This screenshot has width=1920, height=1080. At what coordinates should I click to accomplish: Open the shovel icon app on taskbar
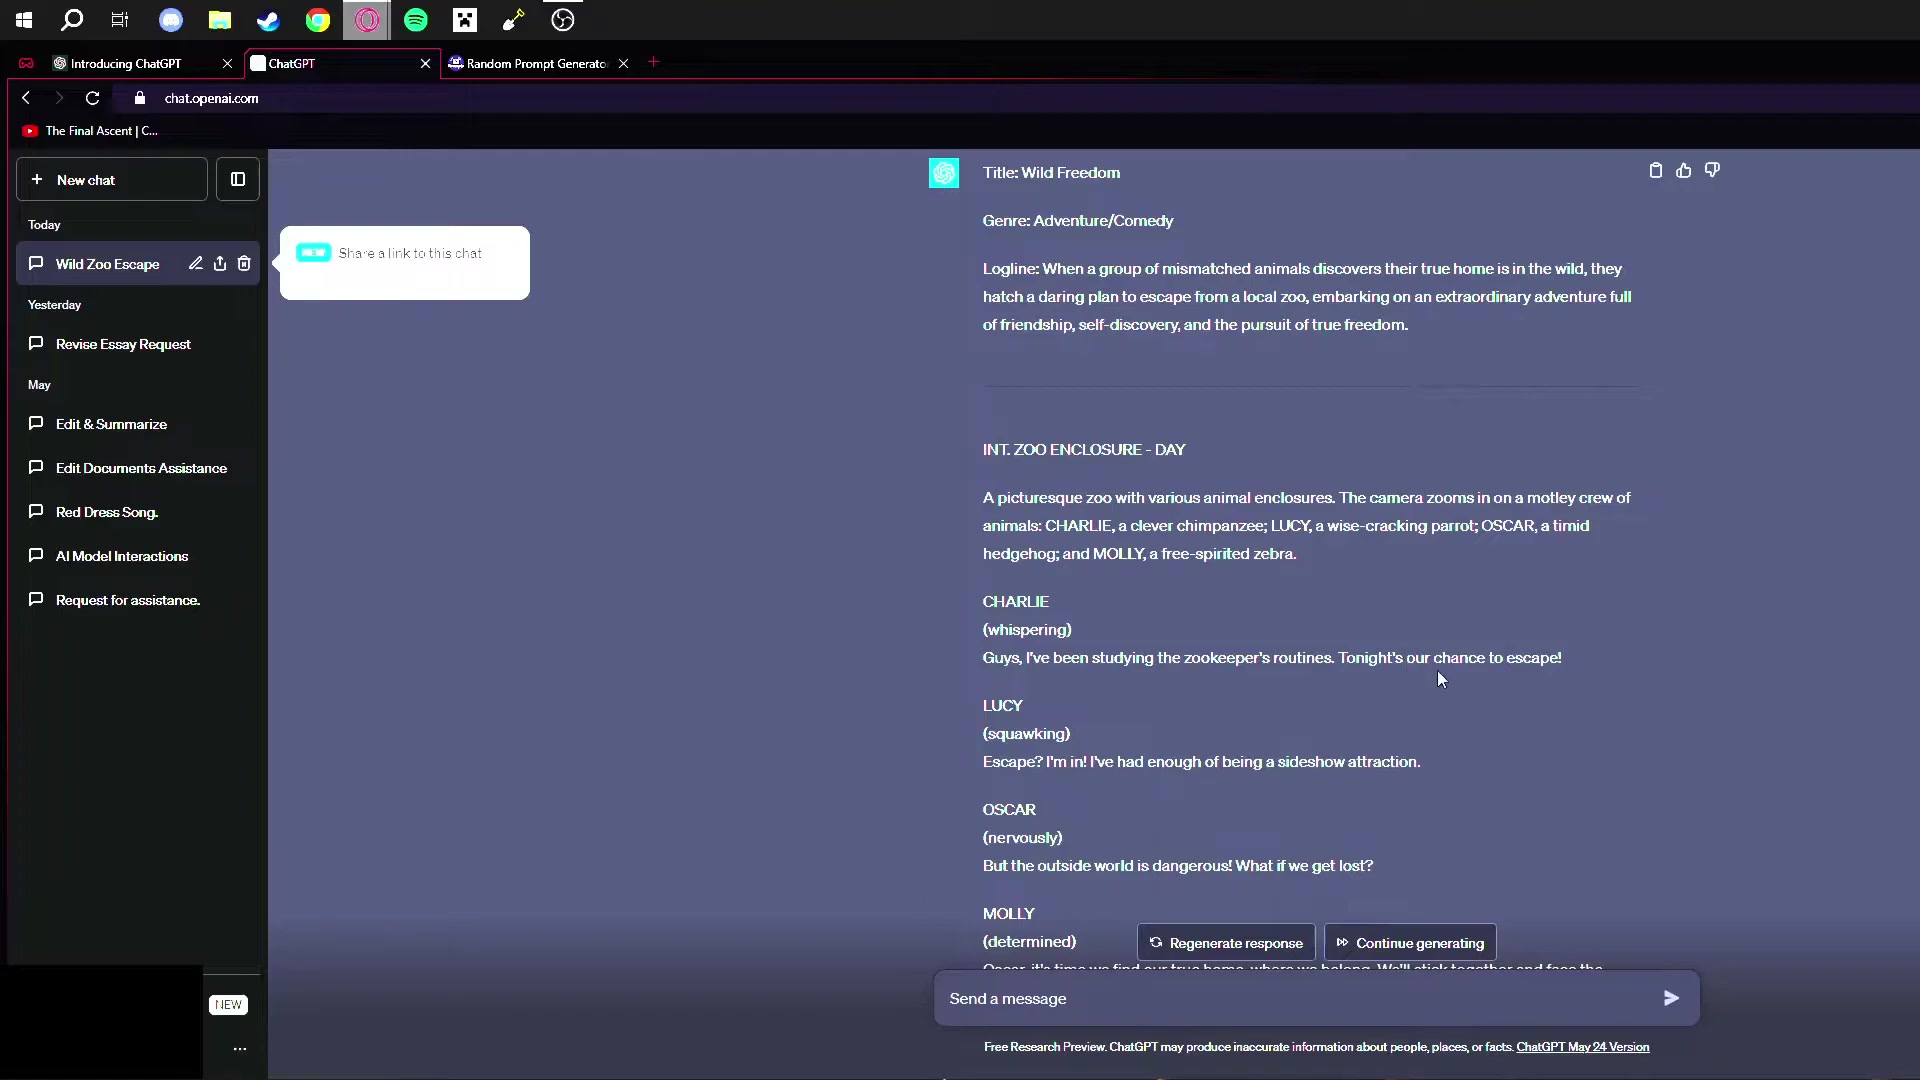point(514,20)
